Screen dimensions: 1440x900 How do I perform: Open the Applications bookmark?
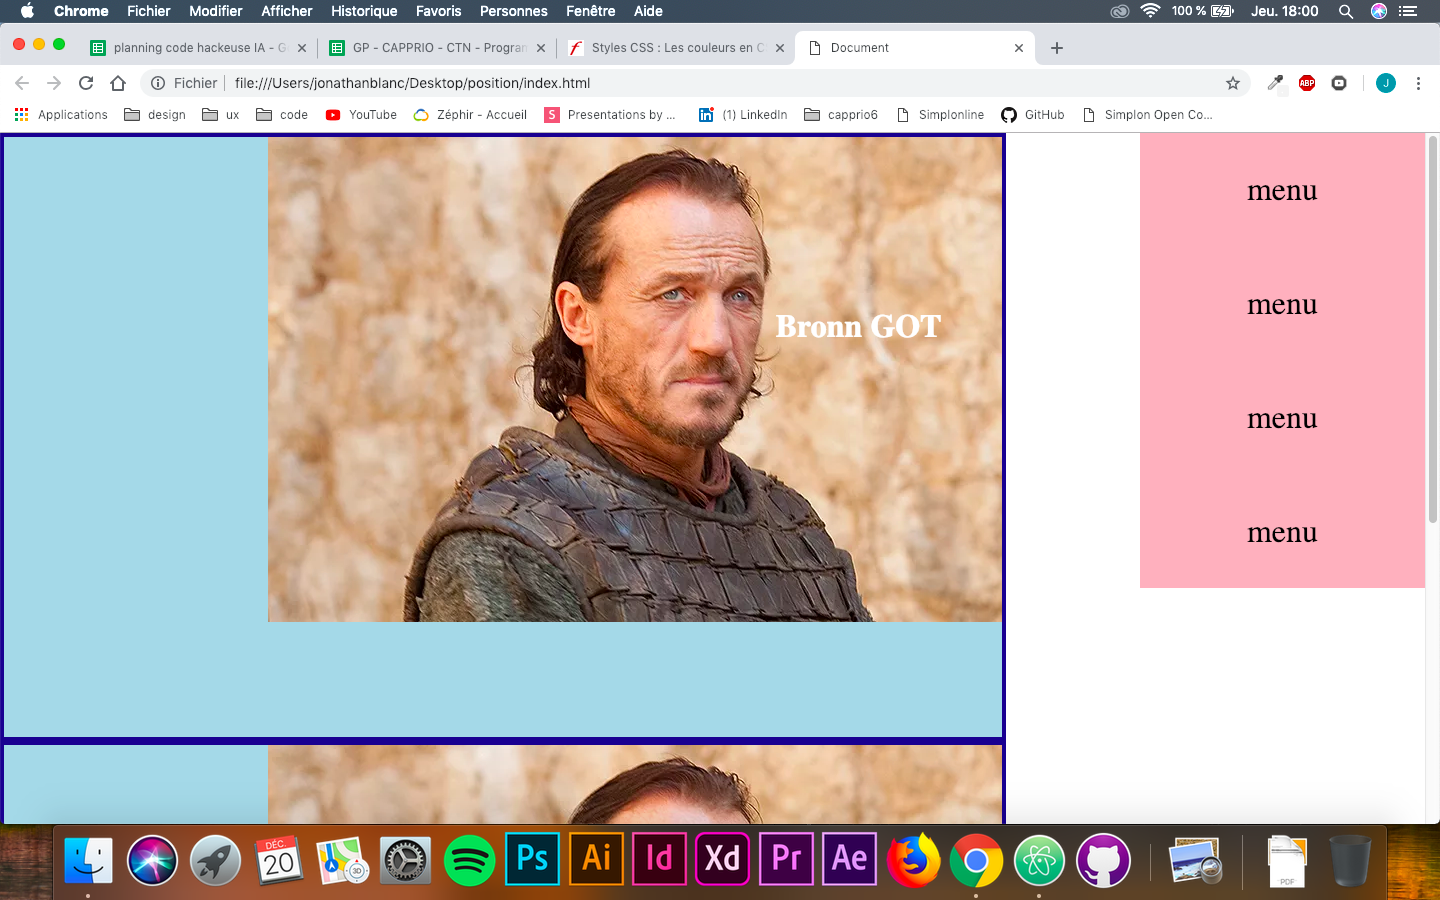pos(61,115)
